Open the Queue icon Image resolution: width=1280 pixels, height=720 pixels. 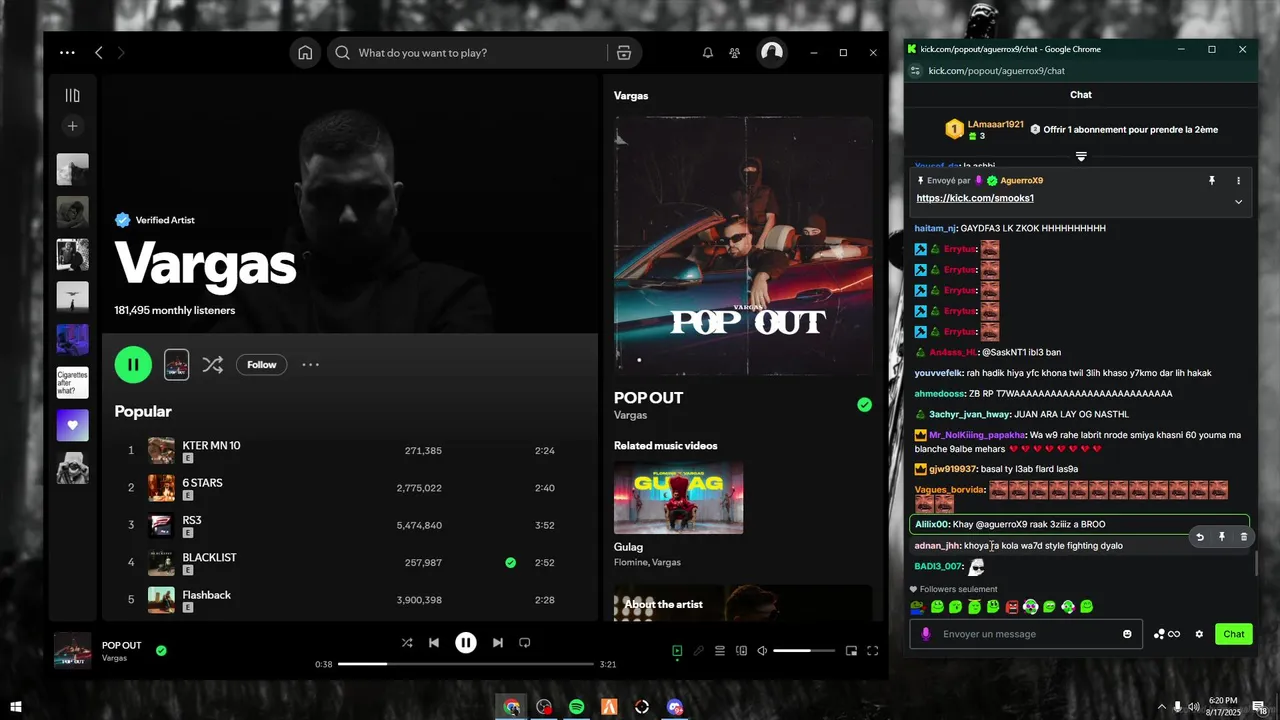click(x=720, y=651)
